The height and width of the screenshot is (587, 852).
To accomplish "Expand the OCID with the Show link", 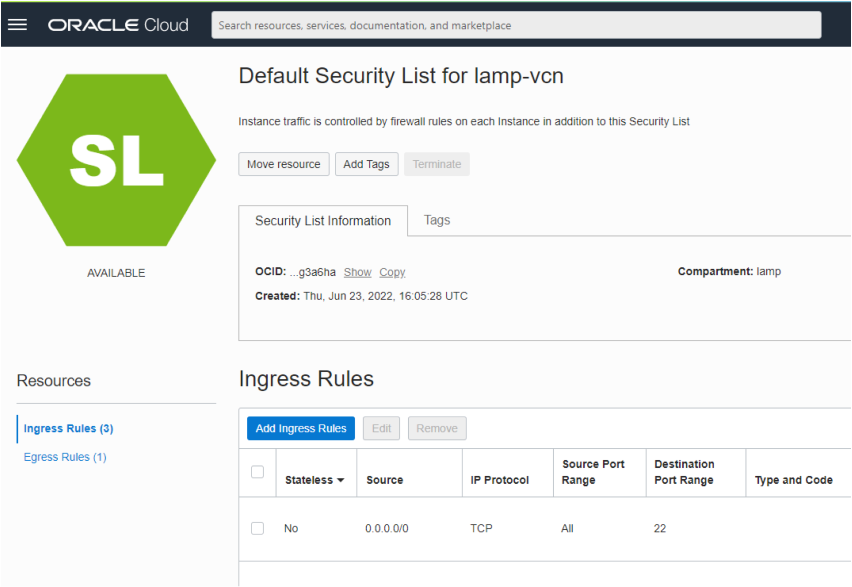I will coord(357,271).
